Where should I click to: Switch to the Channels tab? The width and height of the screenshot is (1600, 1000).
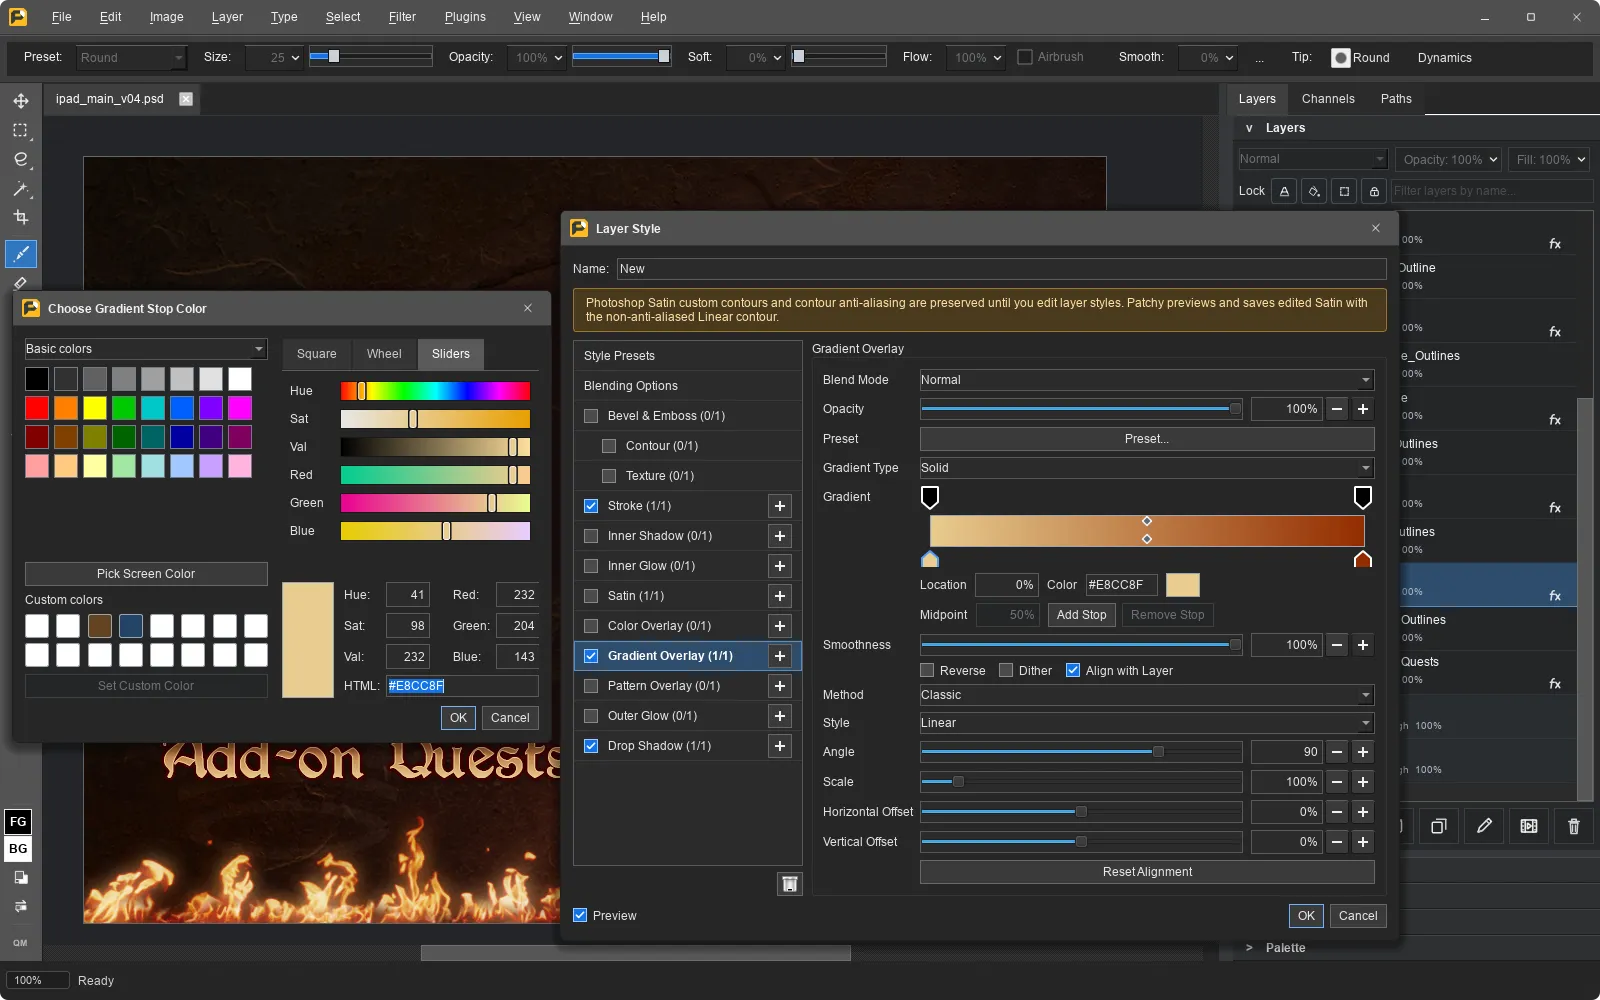pos(1328,99)
